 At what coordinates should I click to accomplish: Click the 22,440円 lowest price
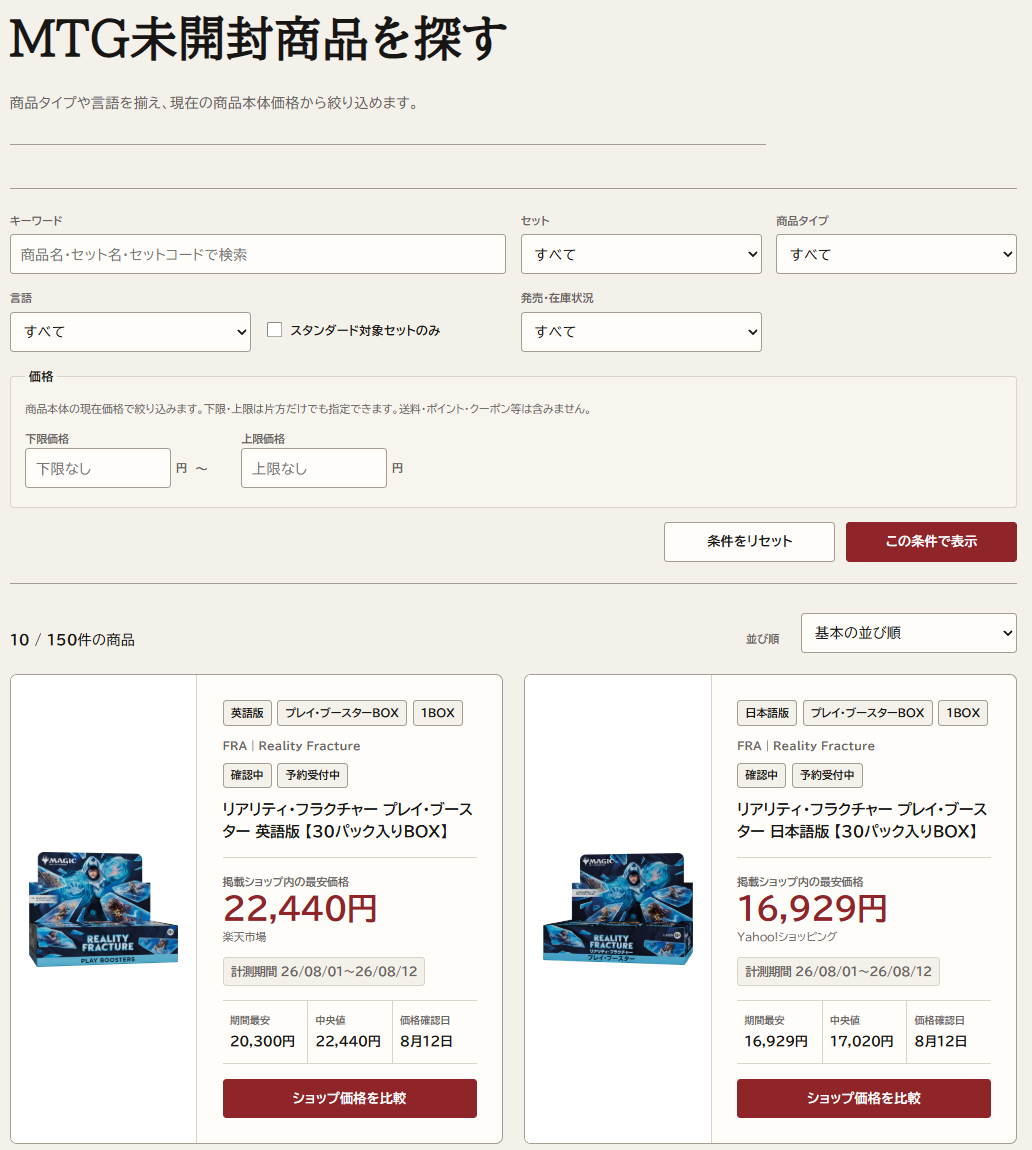point(300,909)
